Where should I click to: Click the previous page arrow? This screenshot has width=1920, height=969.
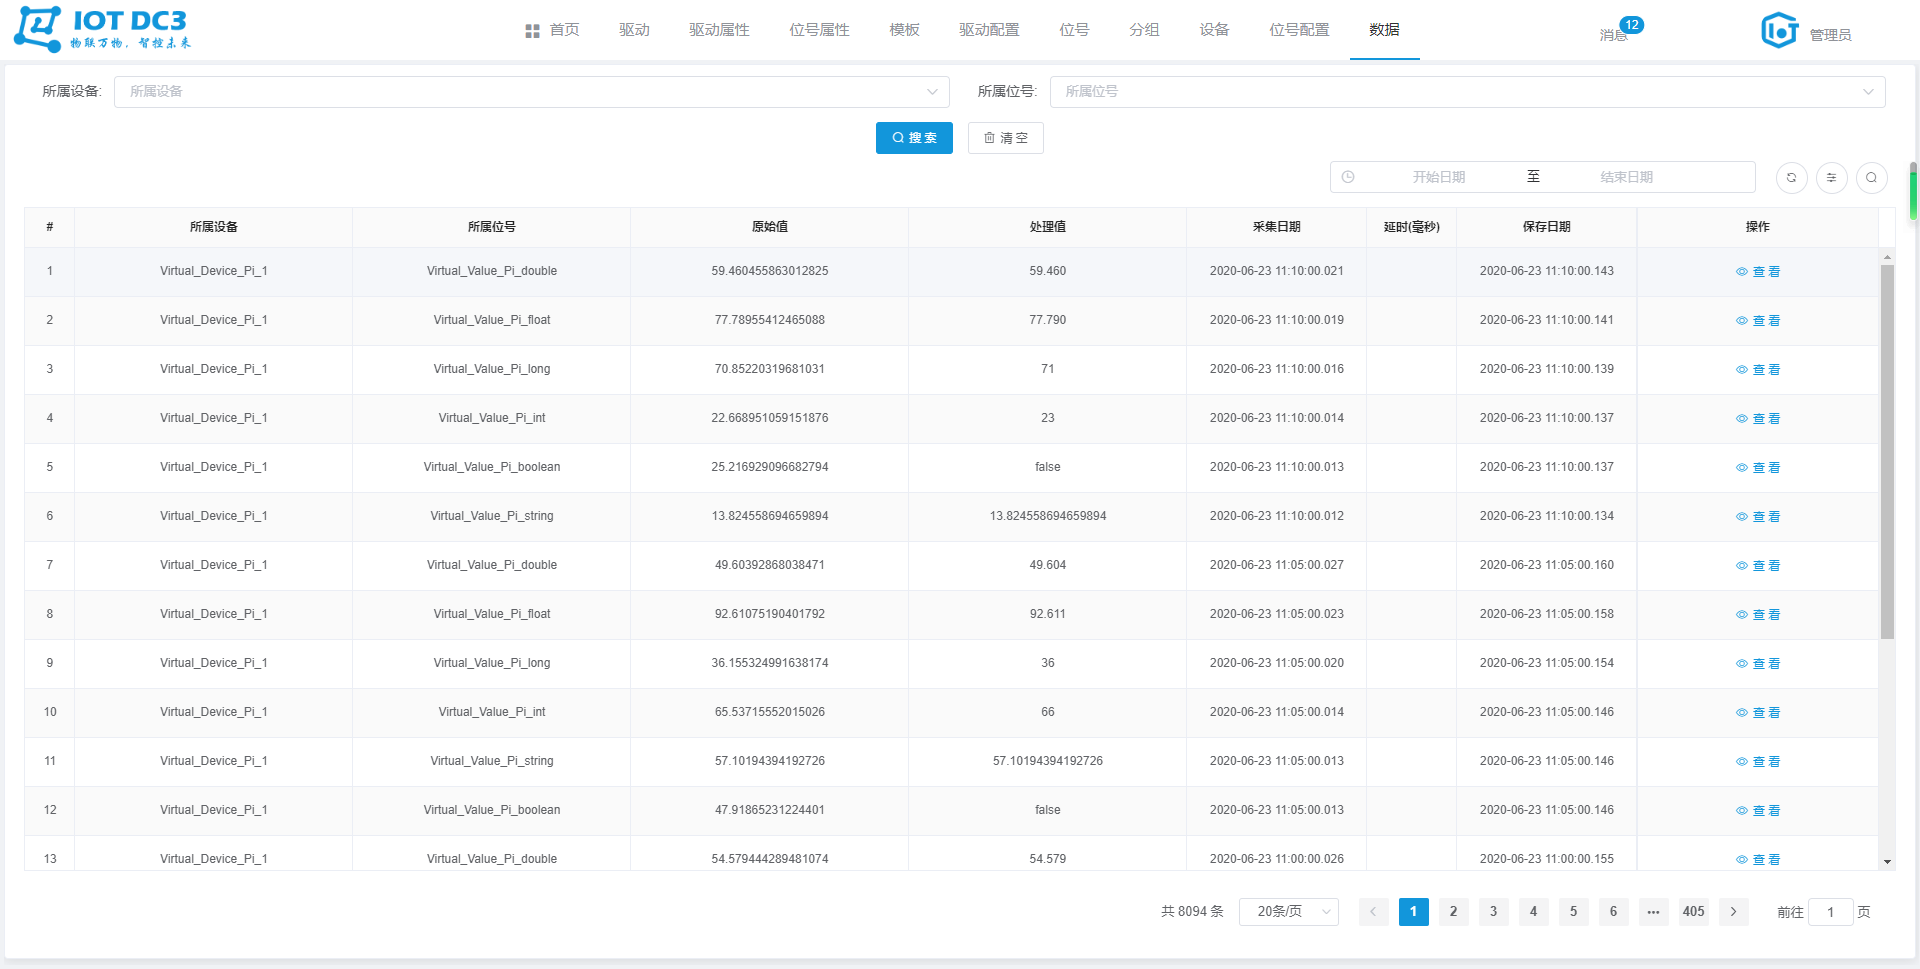point(1373,912)
